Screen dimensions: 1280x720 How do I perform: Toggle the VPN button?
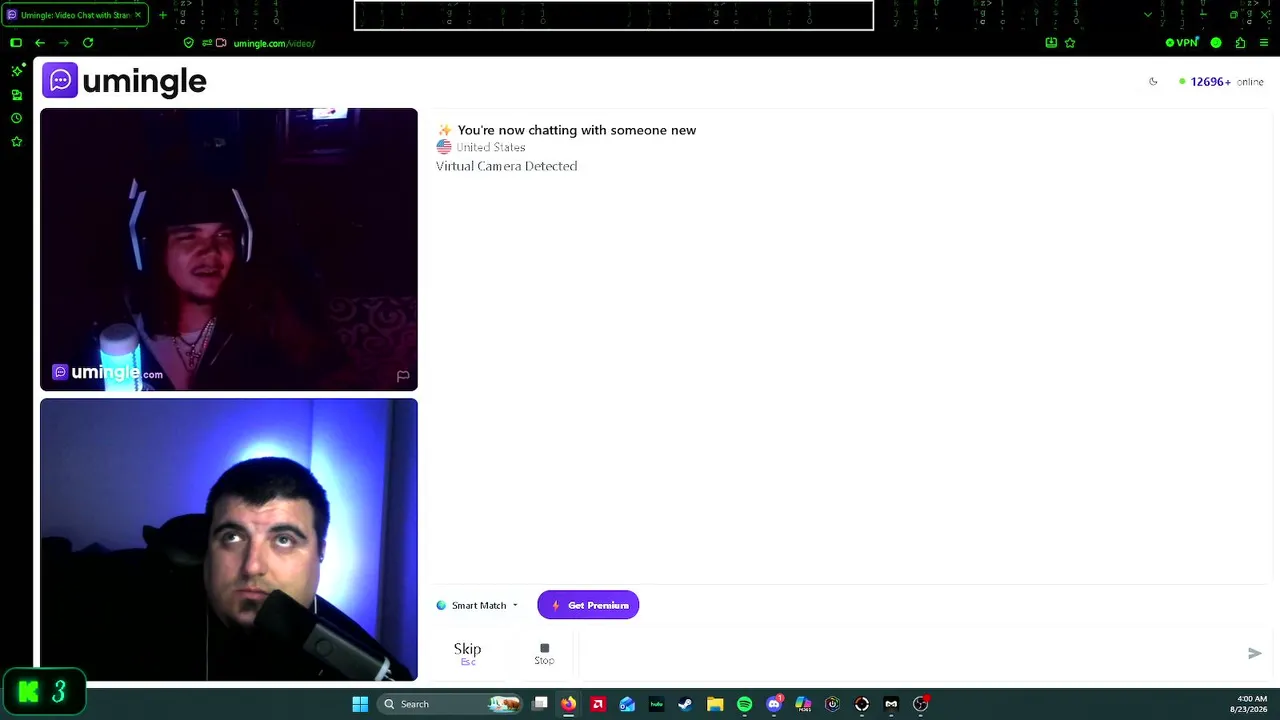click(x=1182, y=43)
